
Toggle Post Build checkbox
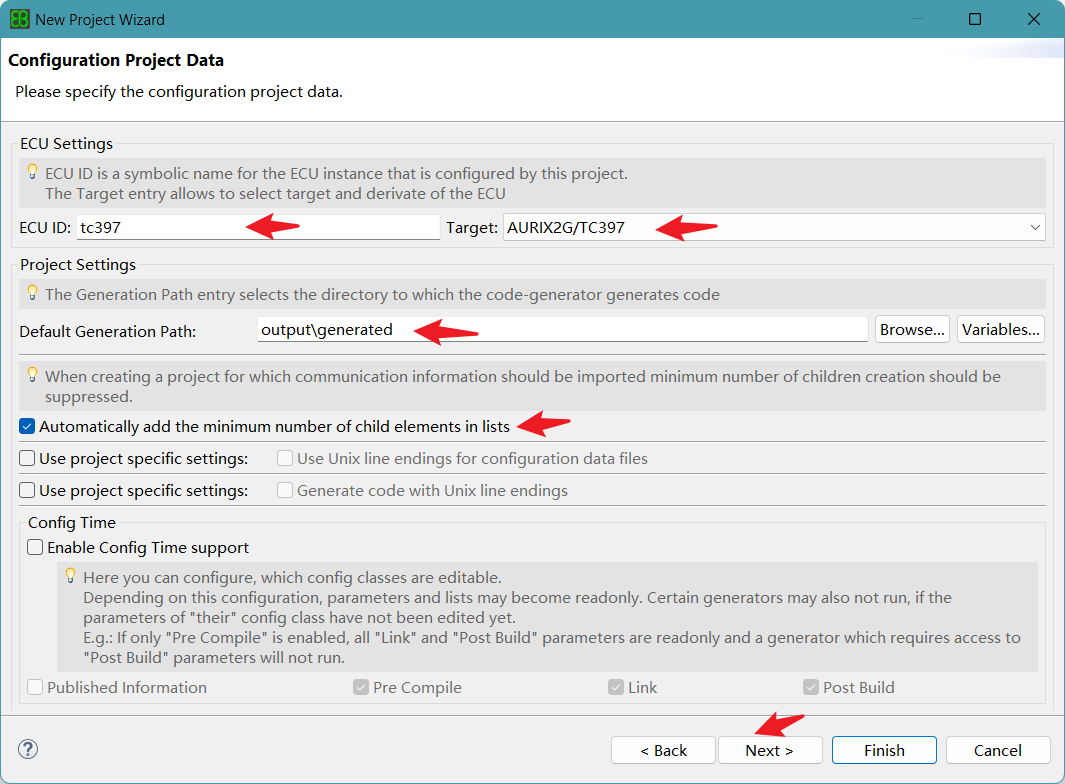(x=811, y=688)
